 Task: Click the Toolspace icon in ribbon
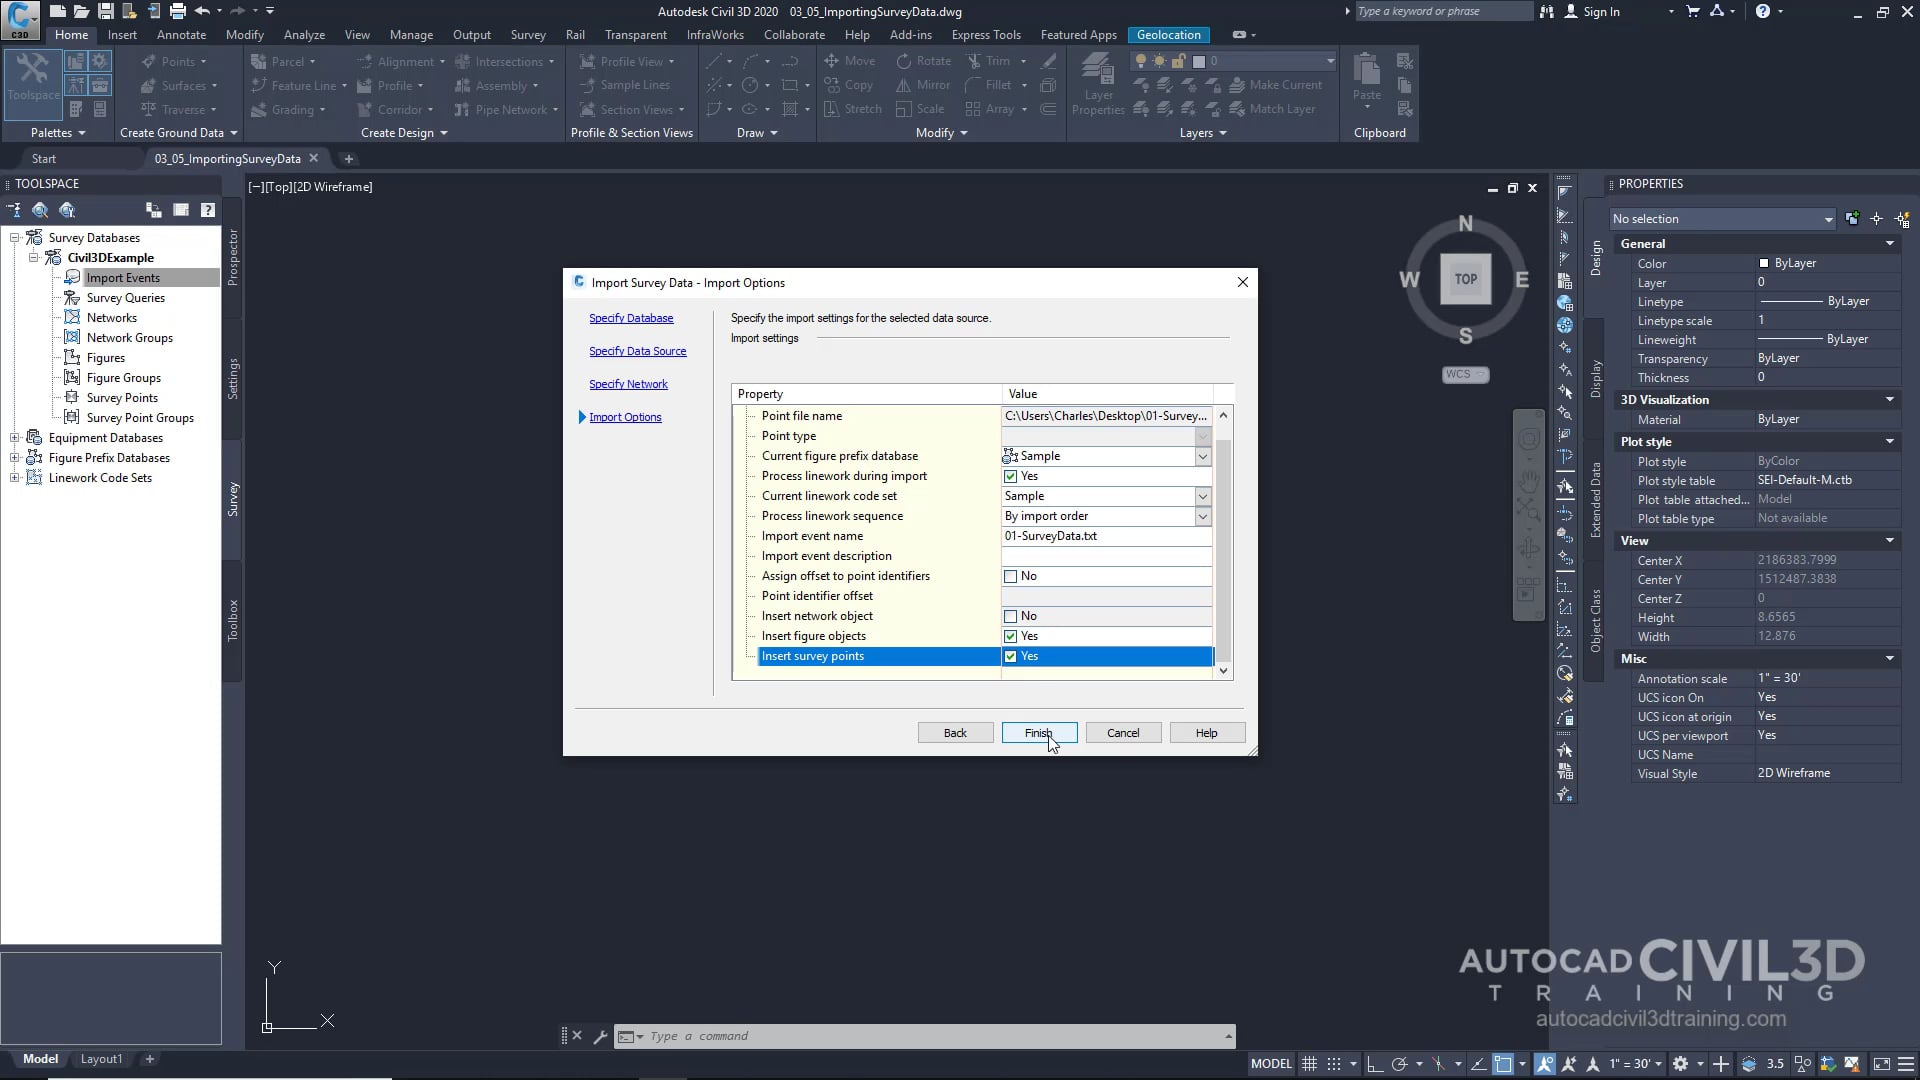[33, 76]
